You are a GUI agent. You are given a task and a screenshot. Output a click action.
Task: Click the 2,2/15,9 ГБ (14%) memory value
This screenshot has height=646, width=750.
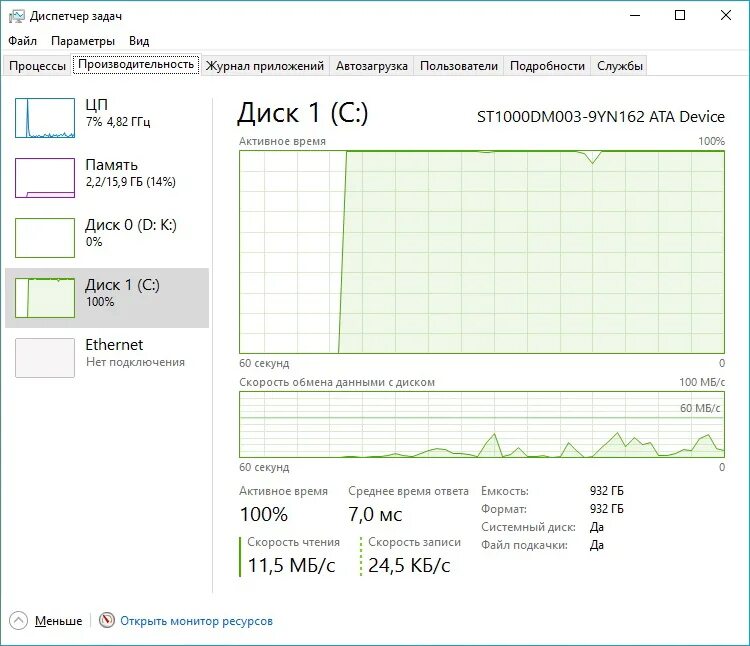coord(131,182)
